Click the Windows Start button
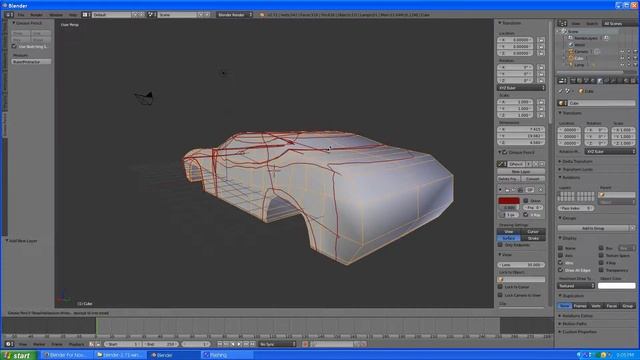The height and width of the screenshot is (360, 640). click(18, 355)
